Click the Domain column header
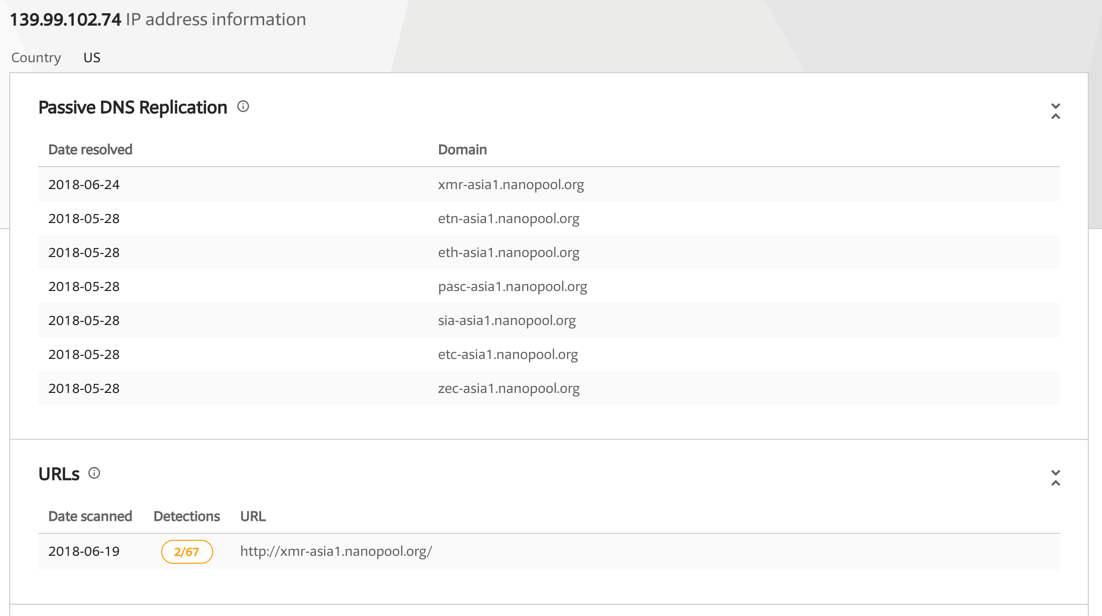The height and width of the screenshot is (616, 1102). [x=462, y=149]
